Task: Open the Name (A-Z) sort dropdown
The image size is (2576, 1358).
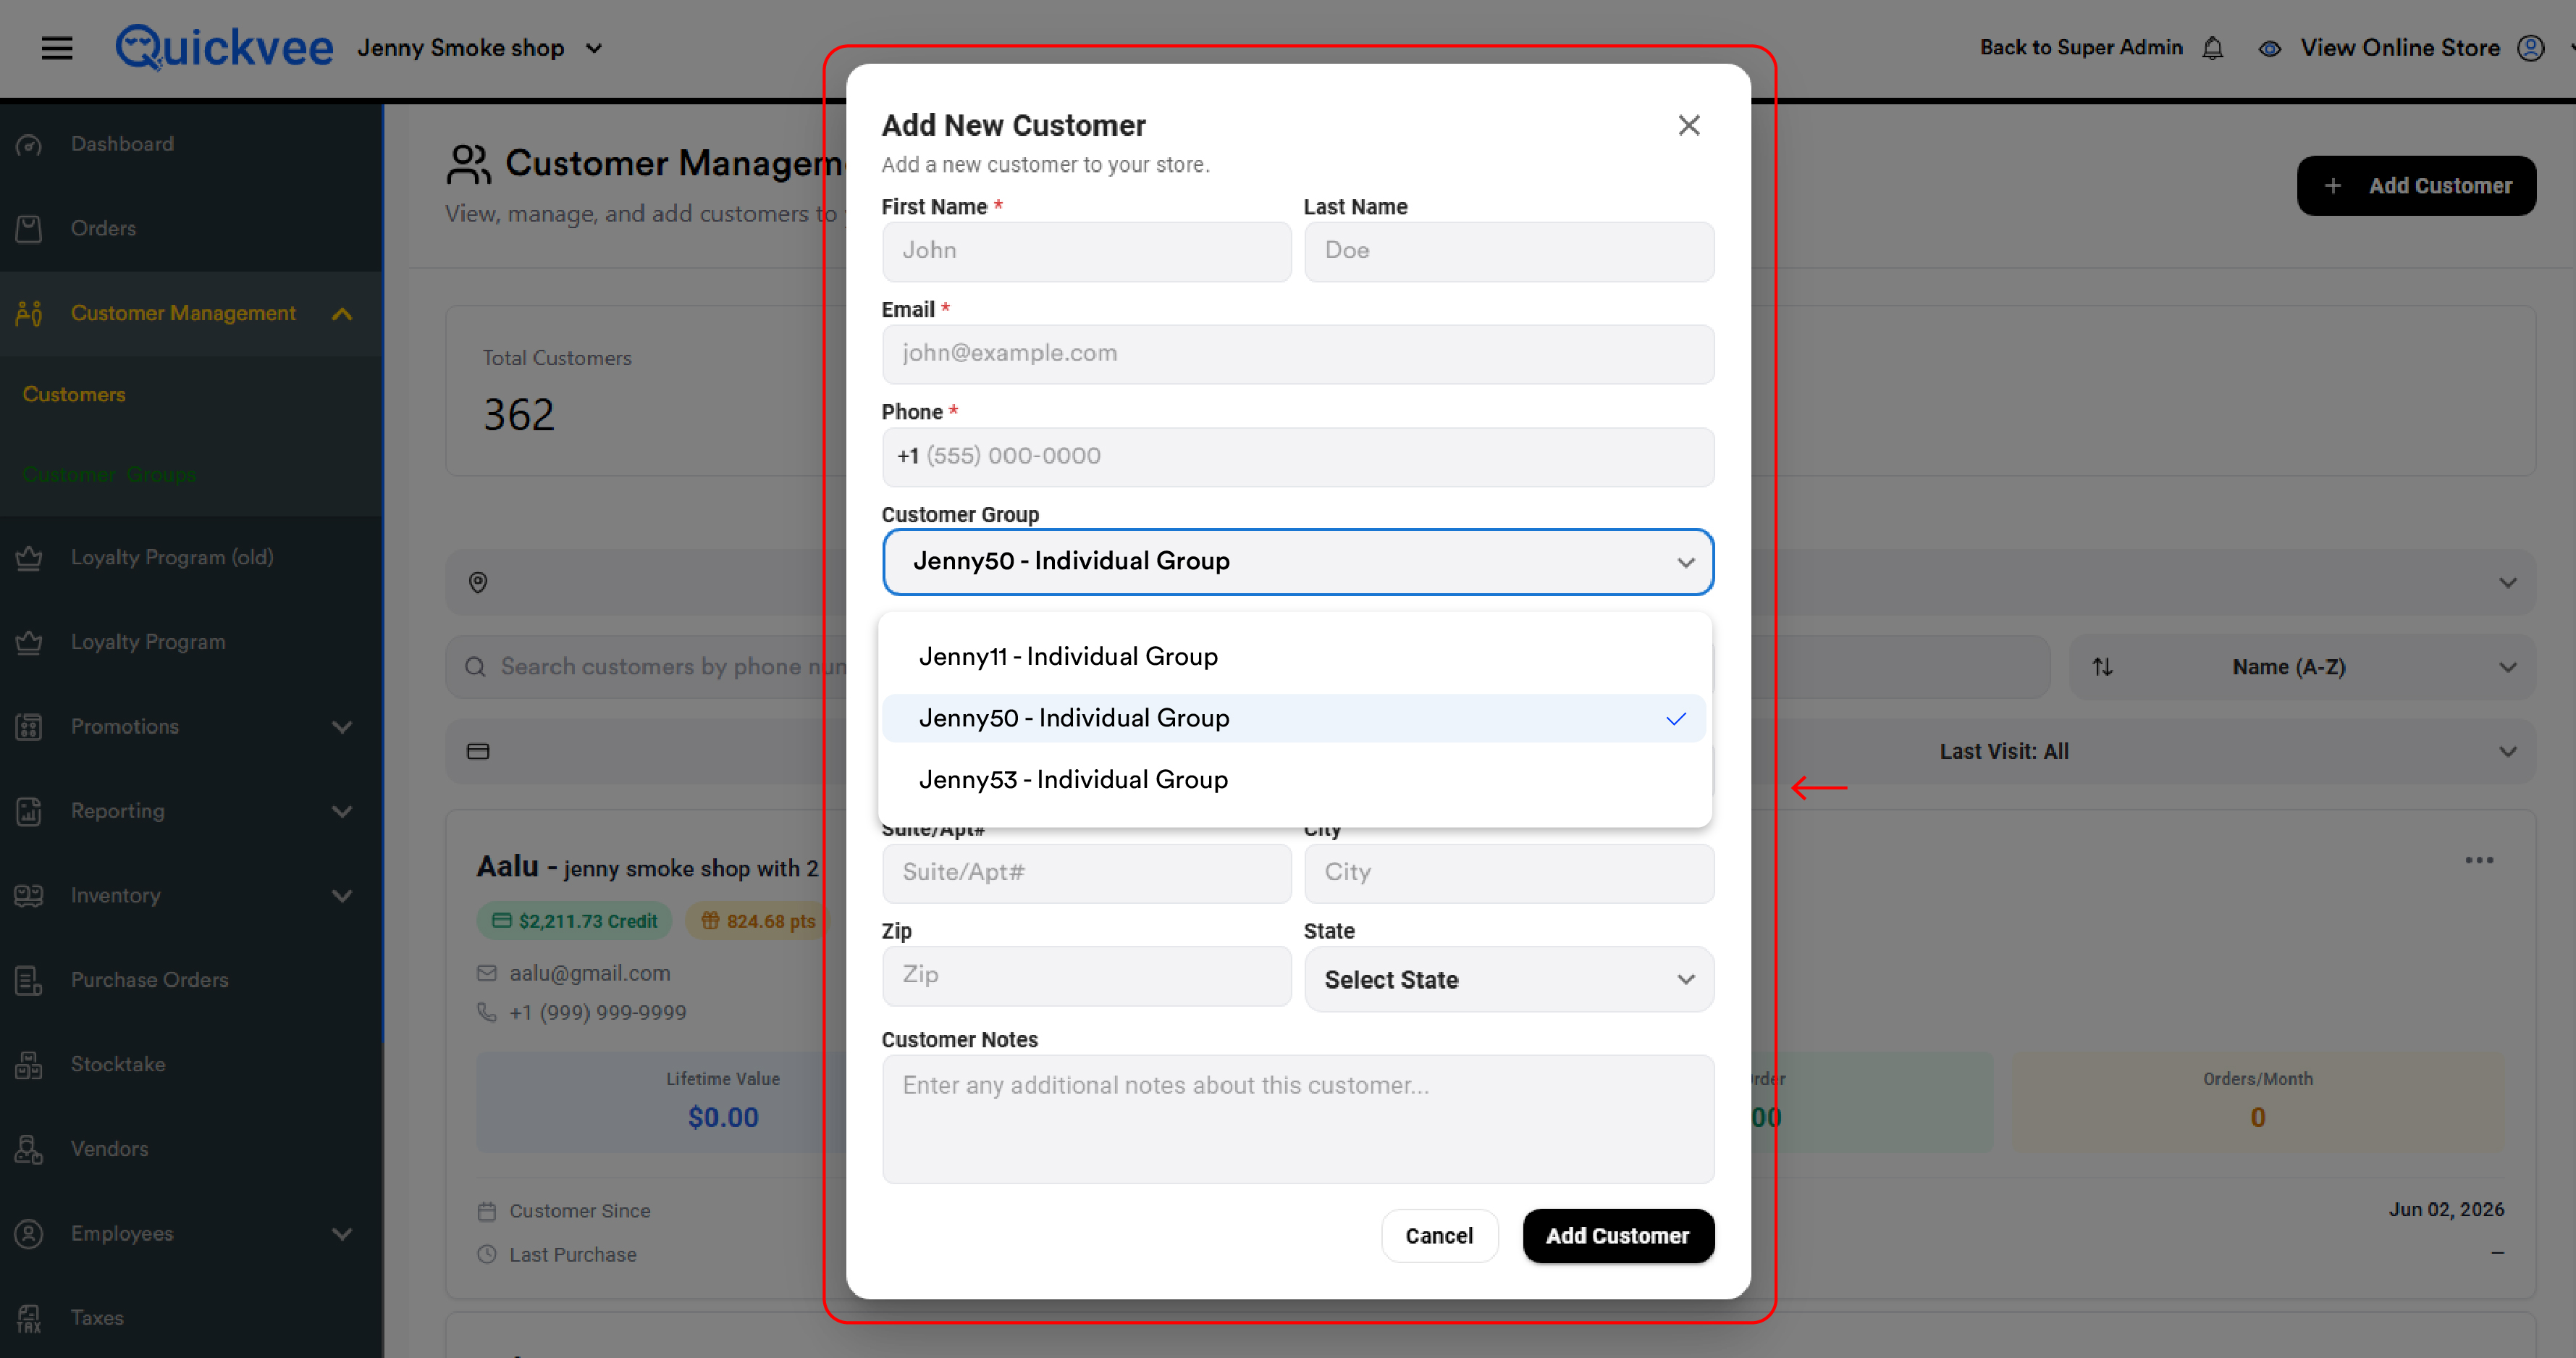Action: [2303, 667]
